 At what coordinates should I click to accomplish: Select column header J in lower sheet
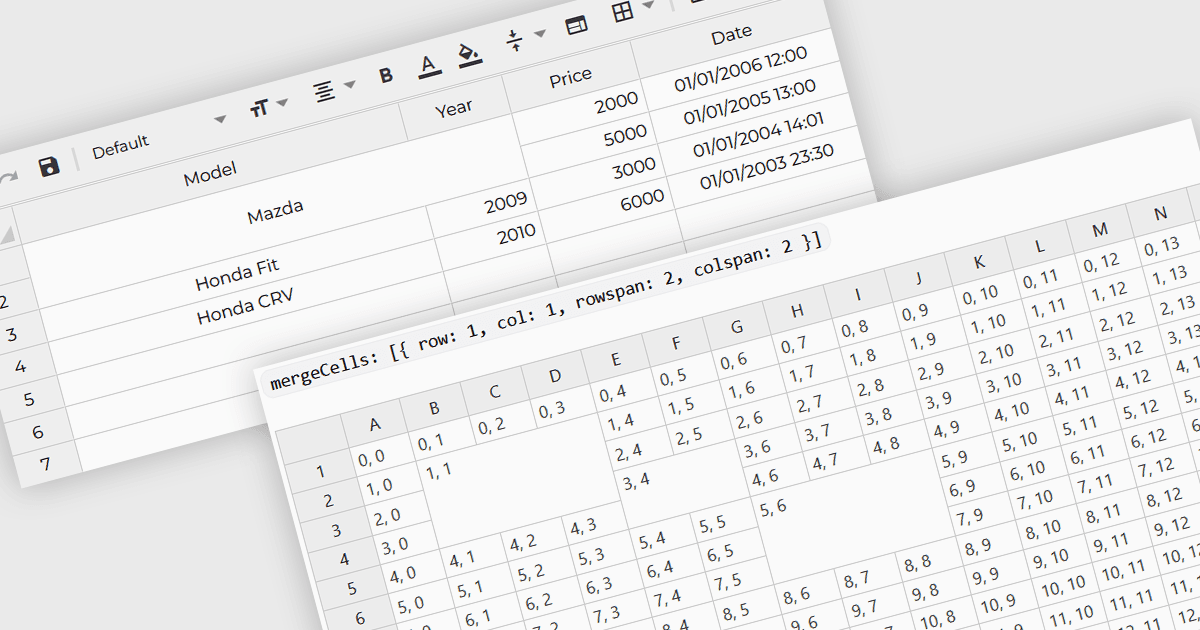tap(917, 278)
